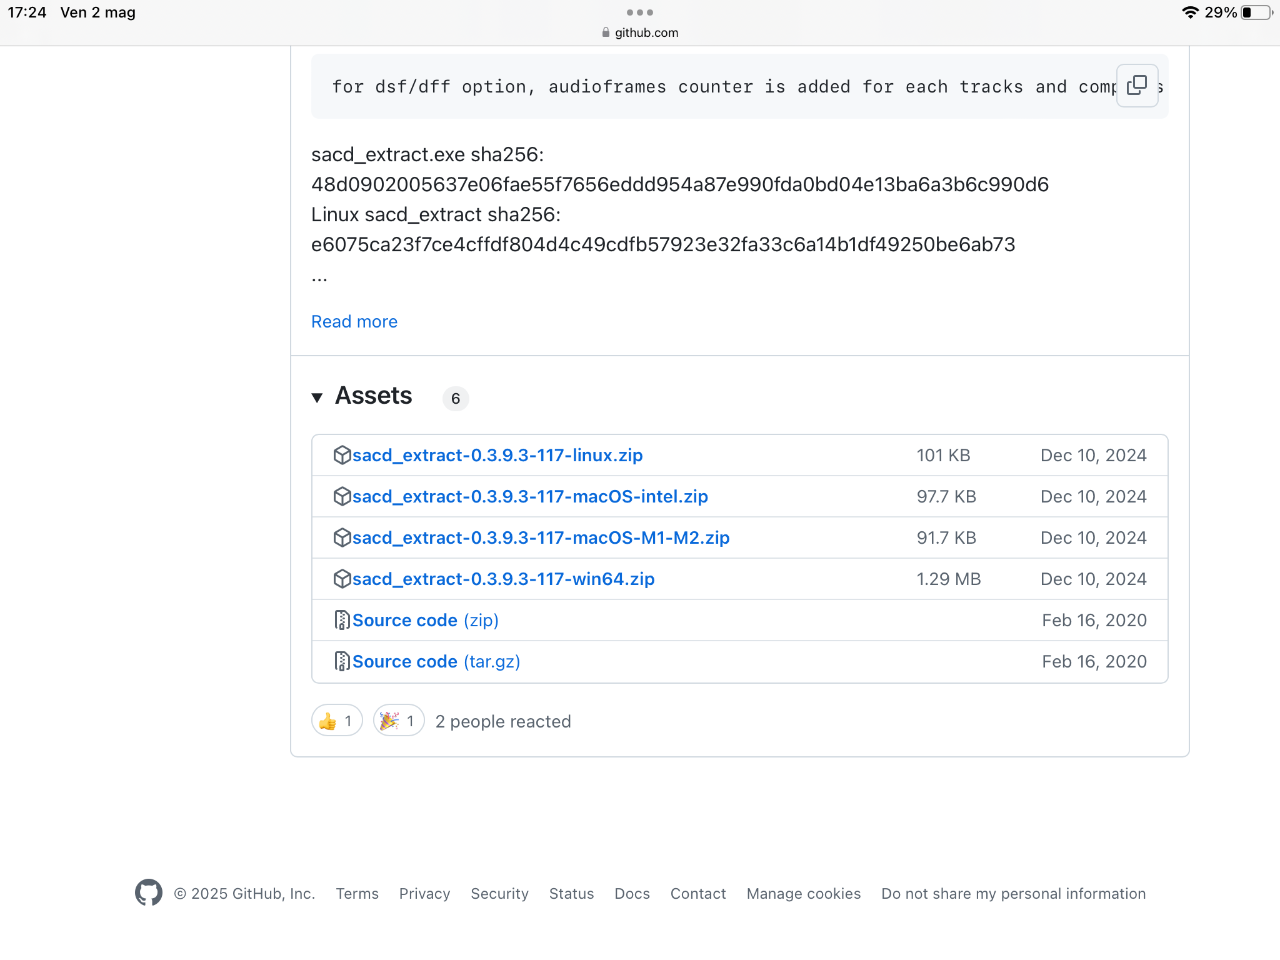This screenshot has width=1280, height=960.
Task: Download sacd_extract-0.3.9.3-117-linux.zip
Action: pyautogui.click(x=497, y=455)
